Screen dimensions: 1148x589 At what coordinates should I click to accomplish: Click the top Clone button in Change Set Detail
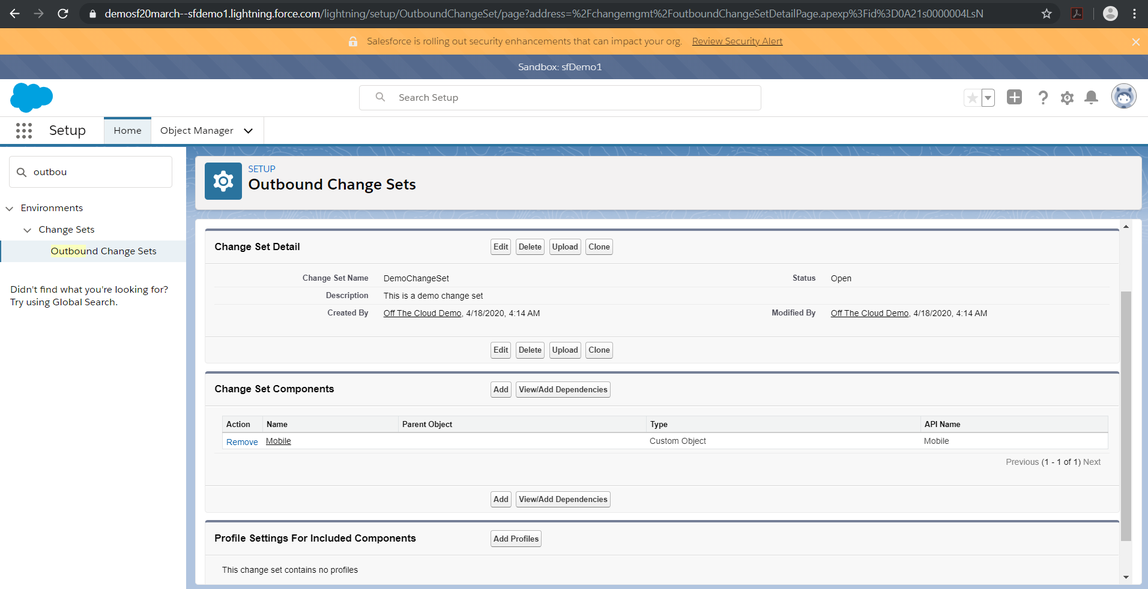(x=599, y=247)
